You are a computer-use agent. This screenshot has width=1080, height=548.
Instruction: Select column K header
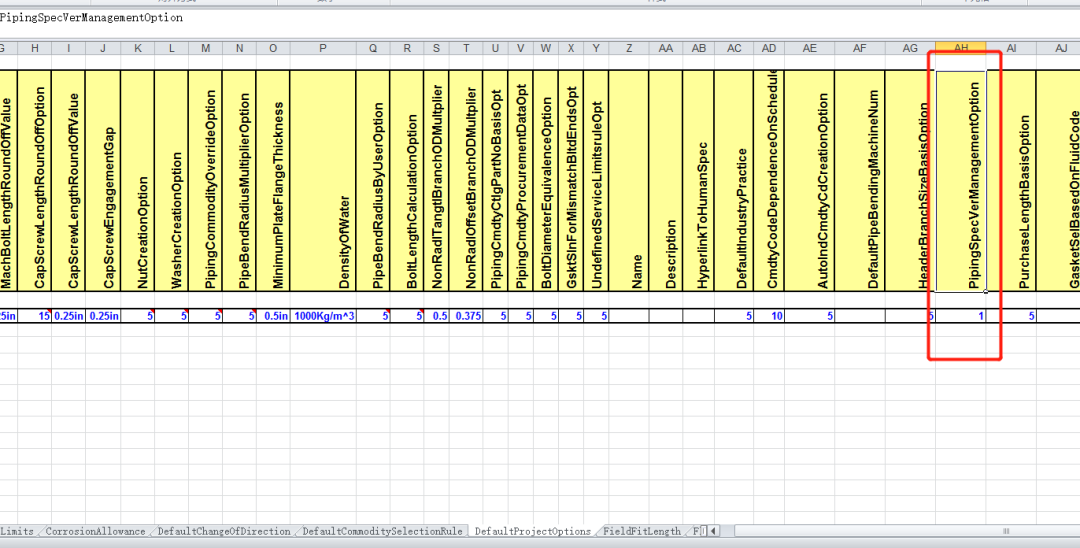(x=137, y=48)
